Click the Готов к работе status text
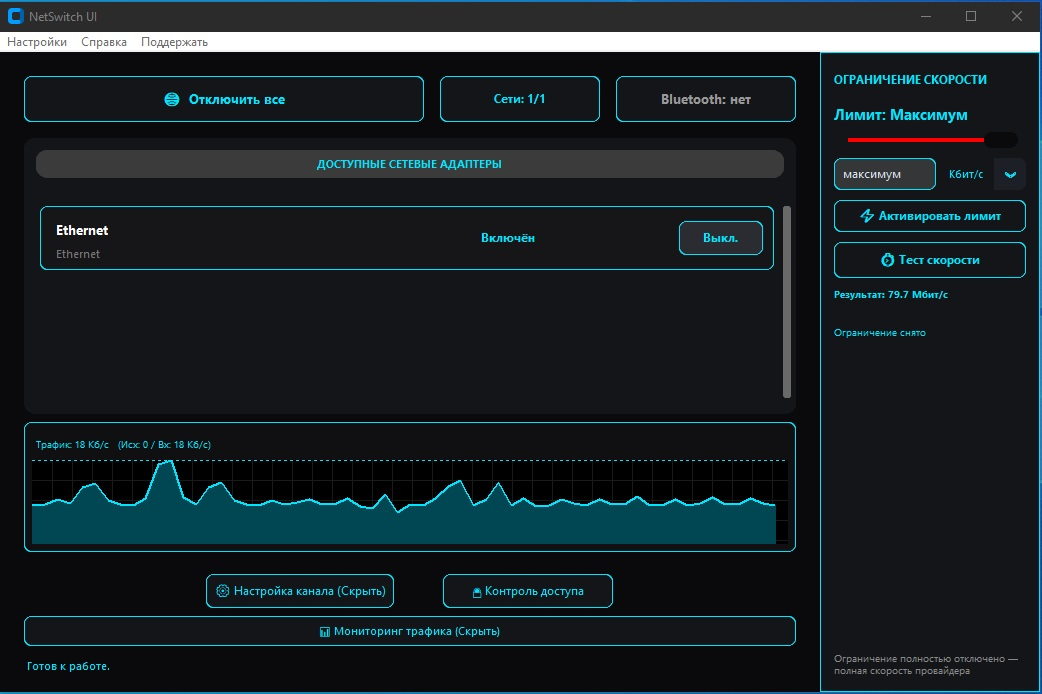The image size is (1042, 694). (x=68, y=666)
